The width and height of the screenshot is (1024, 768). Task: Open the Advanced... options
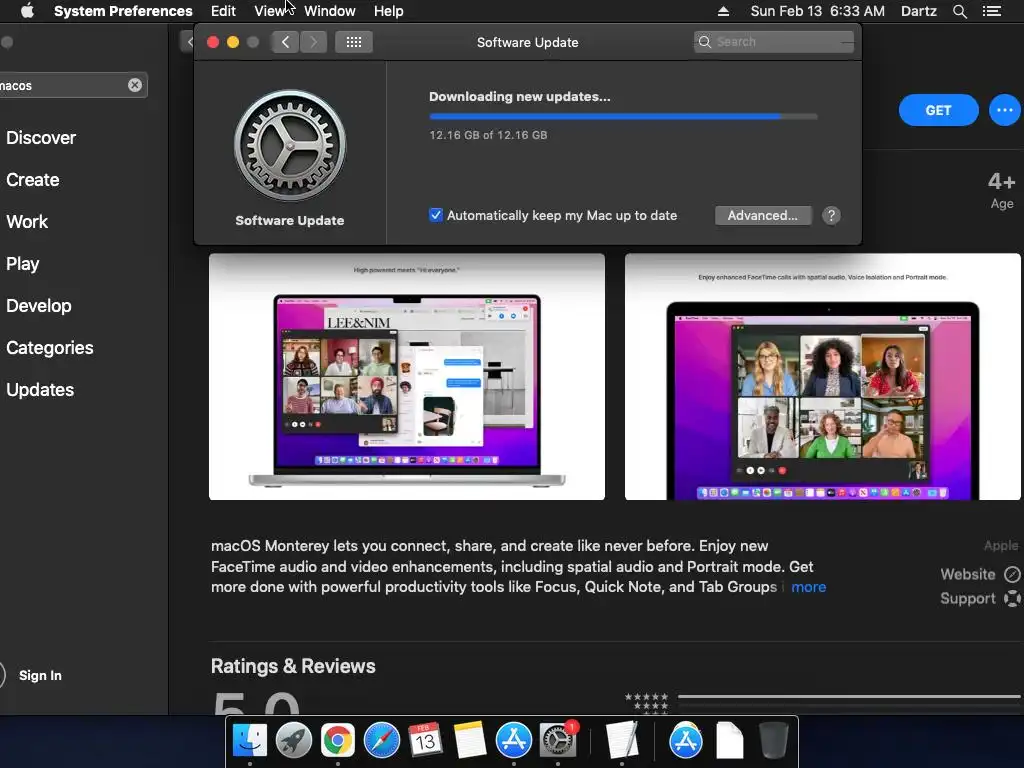(763, 216)
